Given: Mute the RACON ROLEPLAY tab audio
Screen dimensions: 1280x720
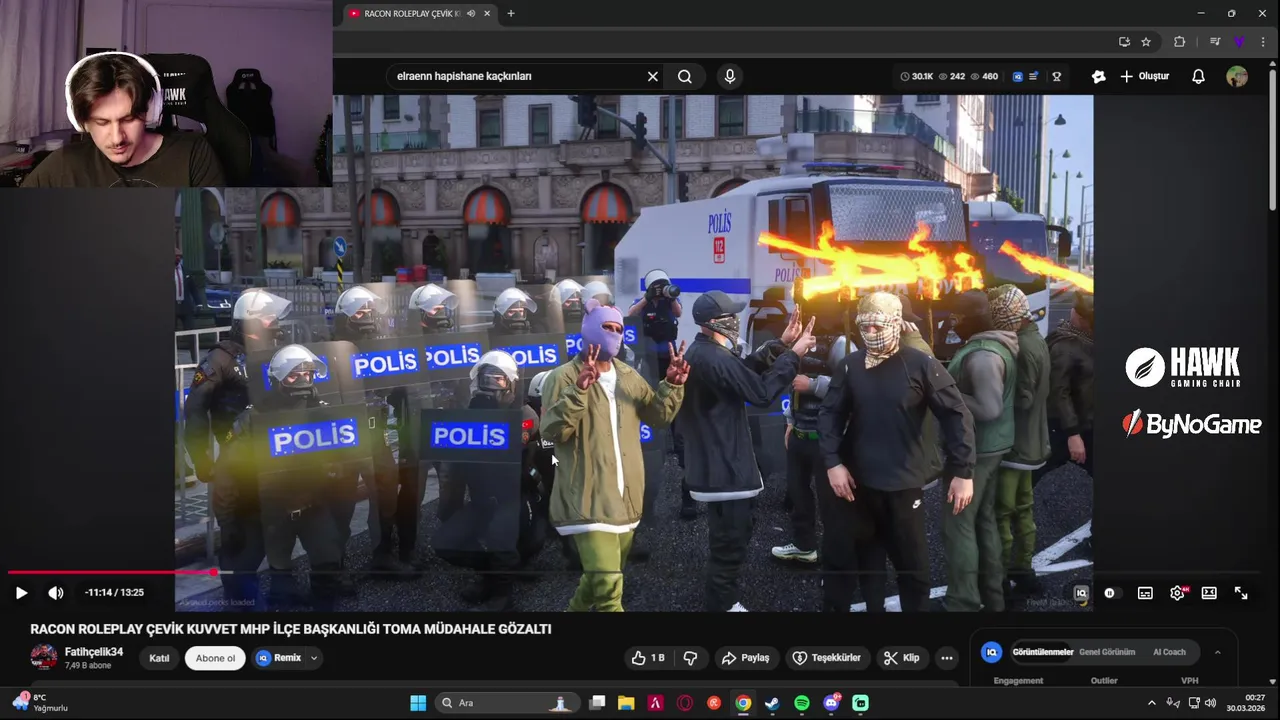Looking at the screenshot, I should [471, 13].
